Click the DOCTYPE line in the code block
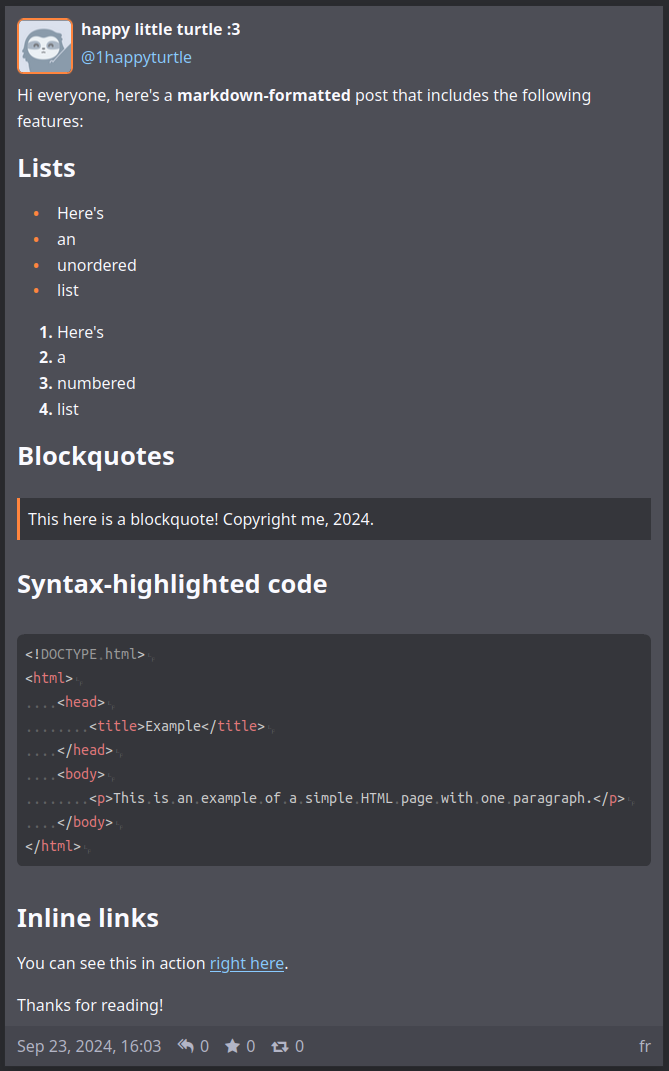 tap(85, 654)
